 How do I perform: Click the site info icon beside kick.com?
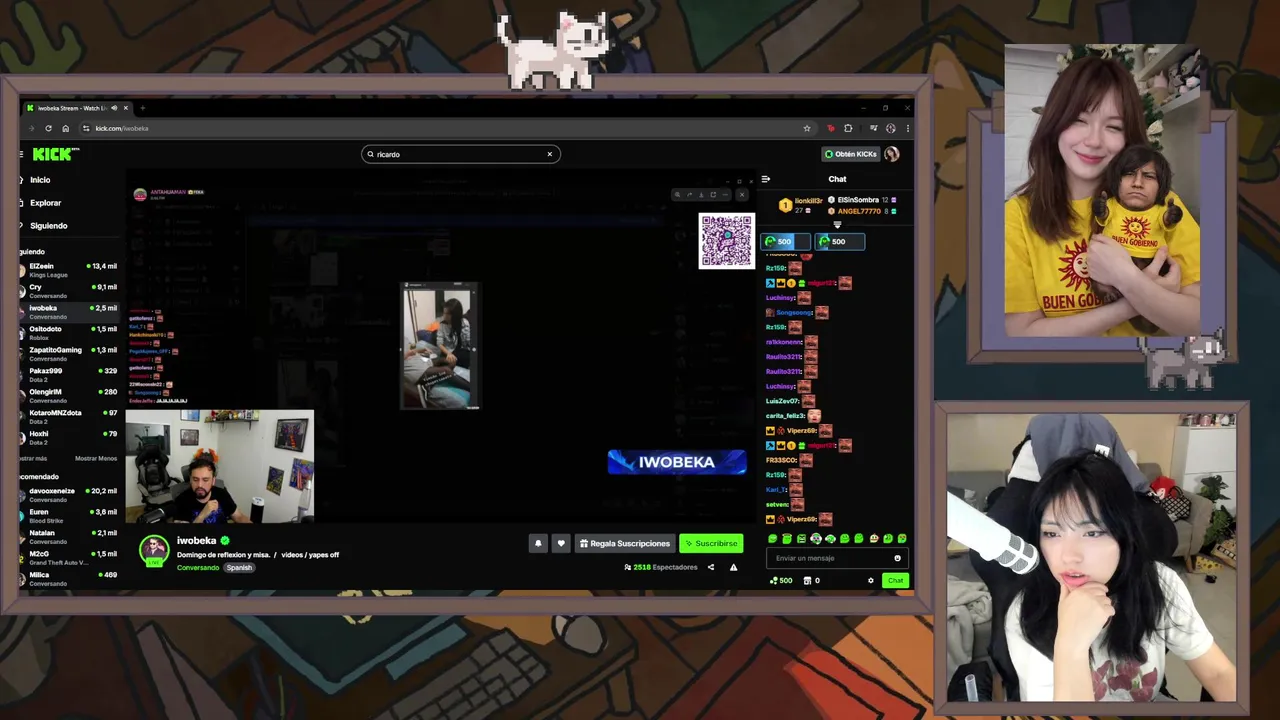tap(86, 128)
